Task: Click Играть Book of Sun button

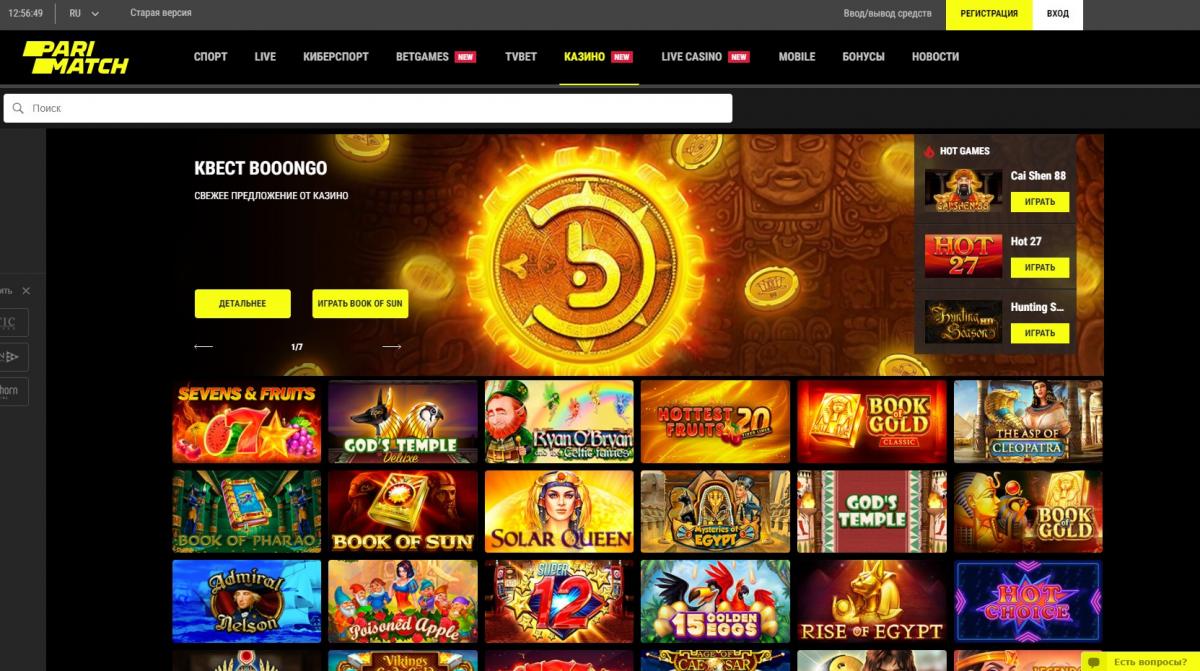Action: 360,303
